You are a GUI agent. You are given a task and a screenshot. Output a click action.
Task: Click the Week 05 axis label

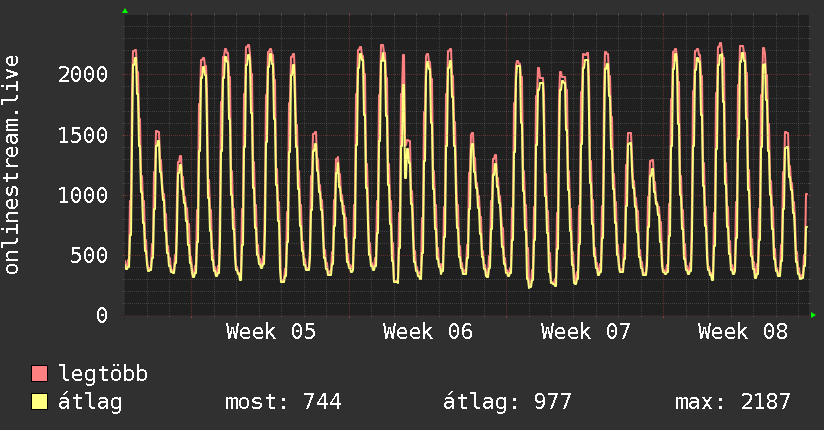click(x=271, y=332)
